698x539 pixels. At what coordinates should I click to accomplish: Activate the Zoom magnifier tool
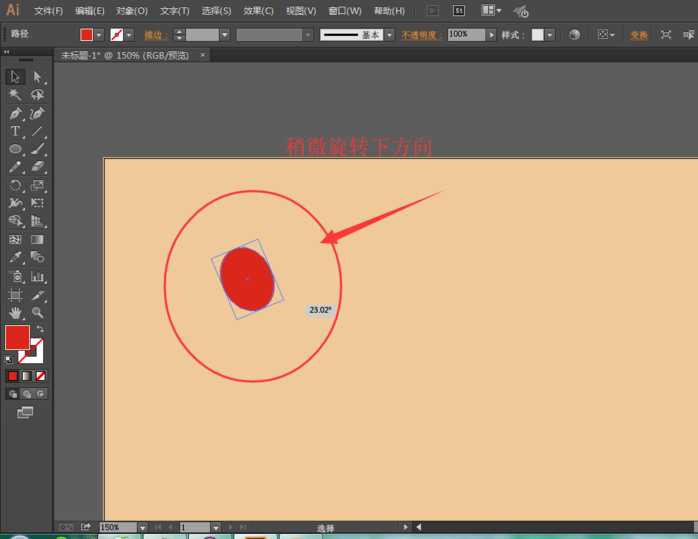tap(37, 313)
